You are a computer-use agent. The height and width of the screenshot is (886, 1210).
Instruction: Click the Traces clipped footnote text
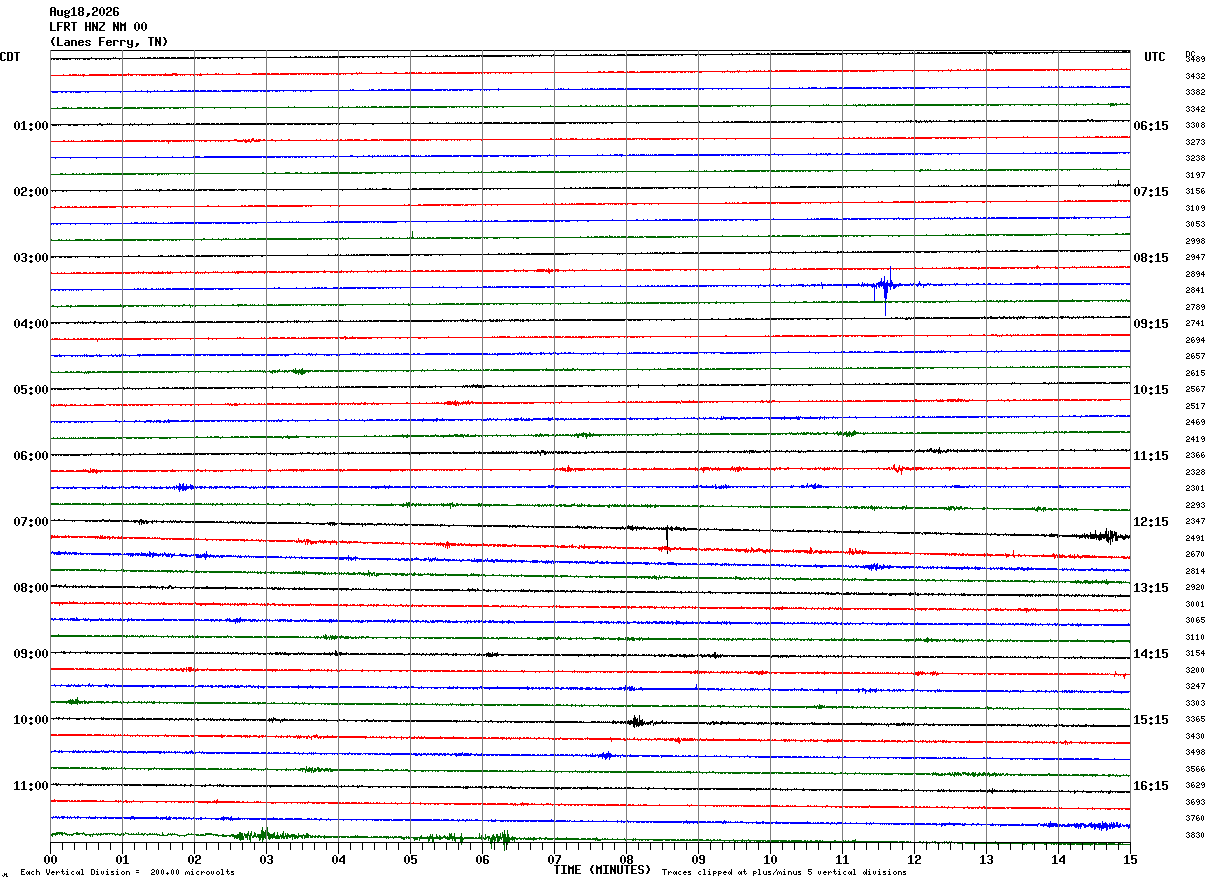point(784,872)
